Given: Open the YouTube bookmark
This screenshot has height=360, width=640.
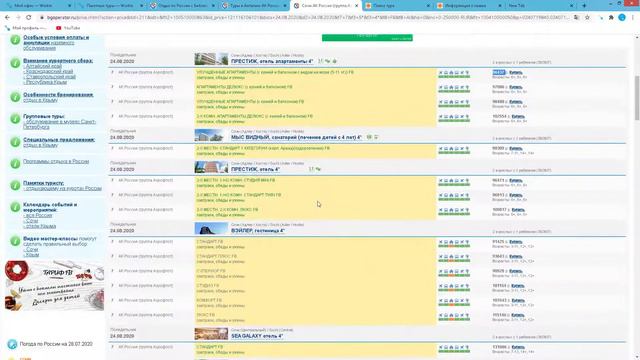Looking at the screenshot, I should [68, 28].
